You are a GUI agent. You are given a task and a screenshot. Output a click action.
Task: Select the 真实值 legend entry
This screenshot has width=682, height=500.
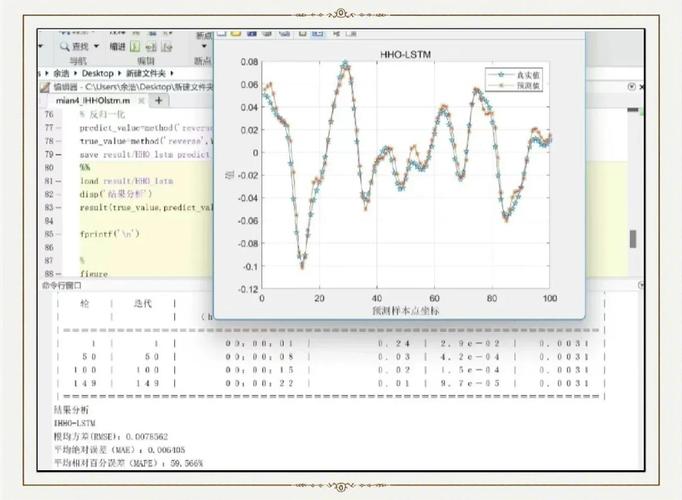pyautogui.click(x=514, y=75)
